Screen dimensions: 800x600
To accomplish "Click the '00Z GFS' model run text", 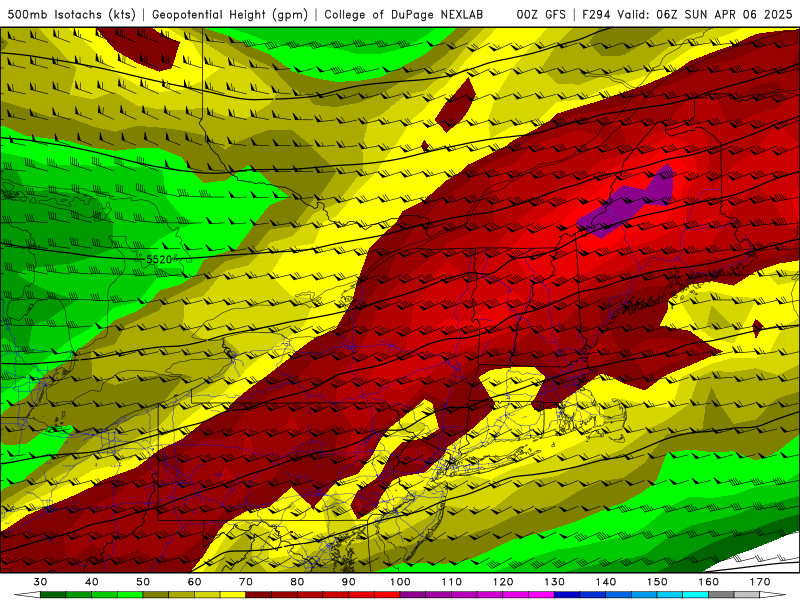I will pos(541,15).
